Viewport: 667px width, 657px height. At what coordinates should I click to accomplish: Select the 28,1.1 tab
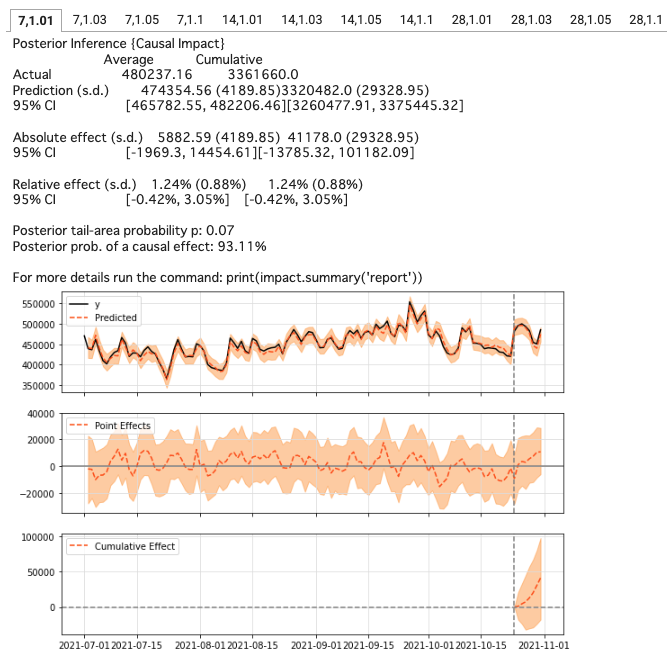[645, 20]
